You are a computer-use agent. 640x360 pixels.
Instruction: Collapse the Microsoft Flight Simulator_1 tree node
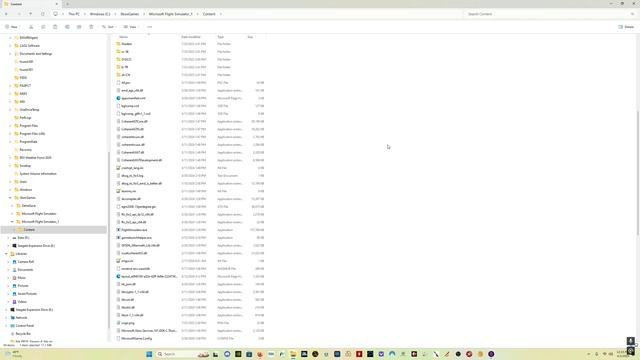point(12,222)
